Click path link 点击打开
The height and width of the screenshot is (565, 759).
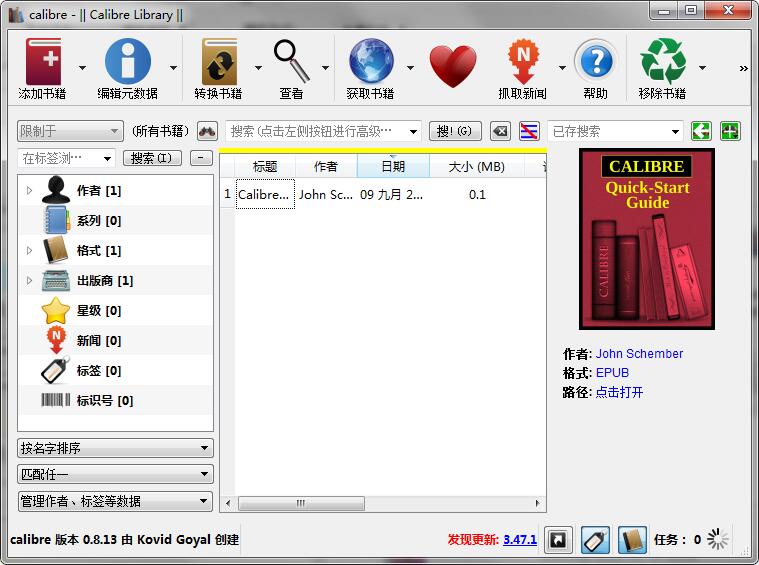click(x=619, y=392)
